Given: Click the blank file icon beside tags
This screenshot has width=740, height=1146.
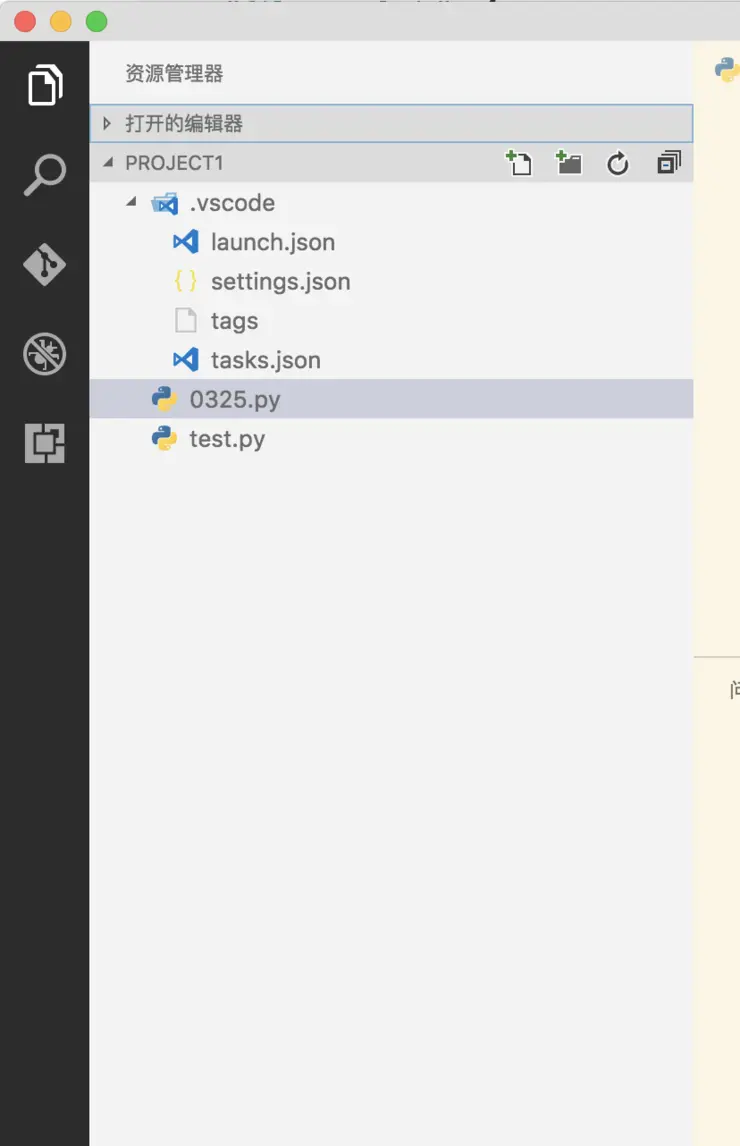Looking at the screenshot, I should (186, 320).
